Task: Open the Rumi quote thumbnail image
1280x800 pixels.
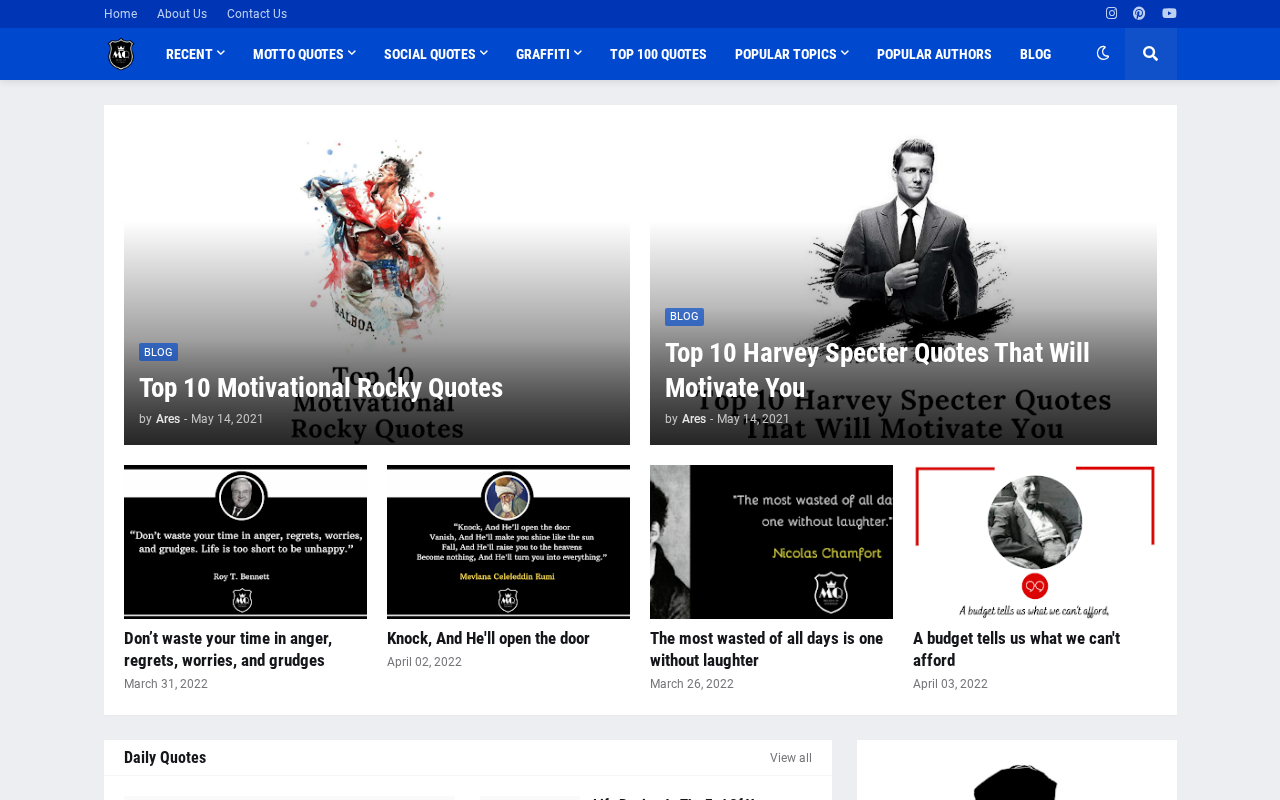Action: click(x=508, y=542)
